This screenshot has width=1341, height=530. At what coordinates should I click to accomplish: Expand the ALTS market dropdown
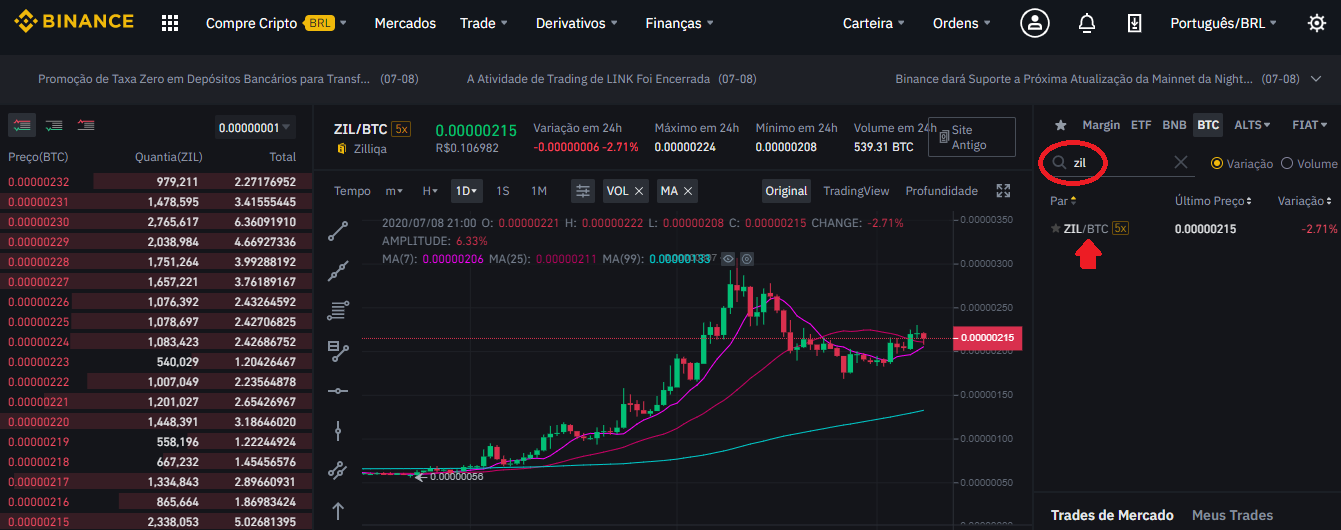1252,125
